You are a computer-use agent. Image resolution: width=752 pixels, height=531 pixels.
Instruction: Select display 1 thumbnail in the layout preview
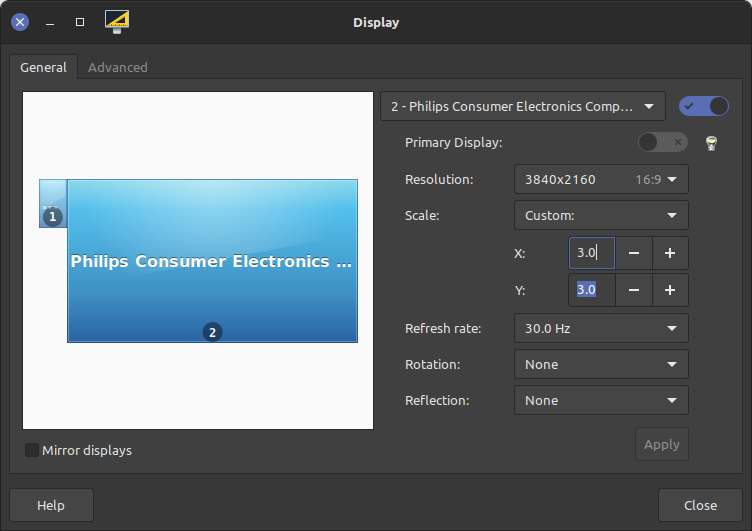(53, 203)
